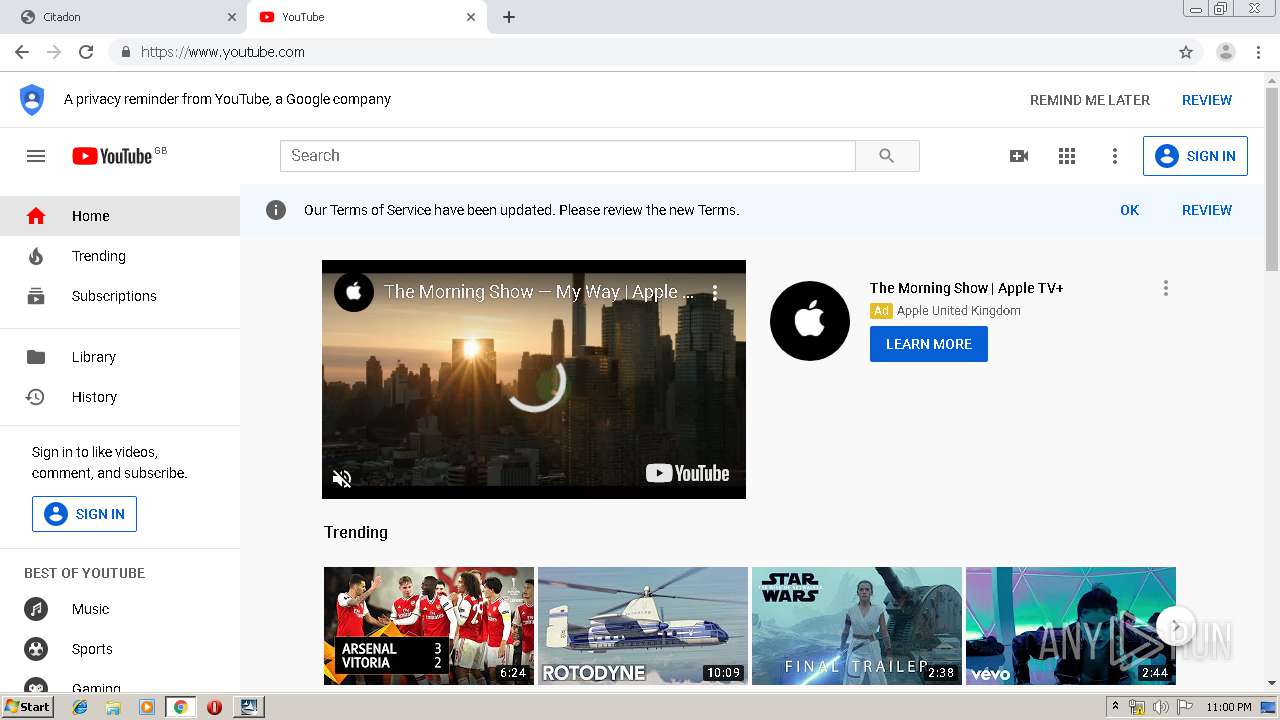Open Chrome profile avatar icon
The image size is (1280, 720).
[1226, 52]
